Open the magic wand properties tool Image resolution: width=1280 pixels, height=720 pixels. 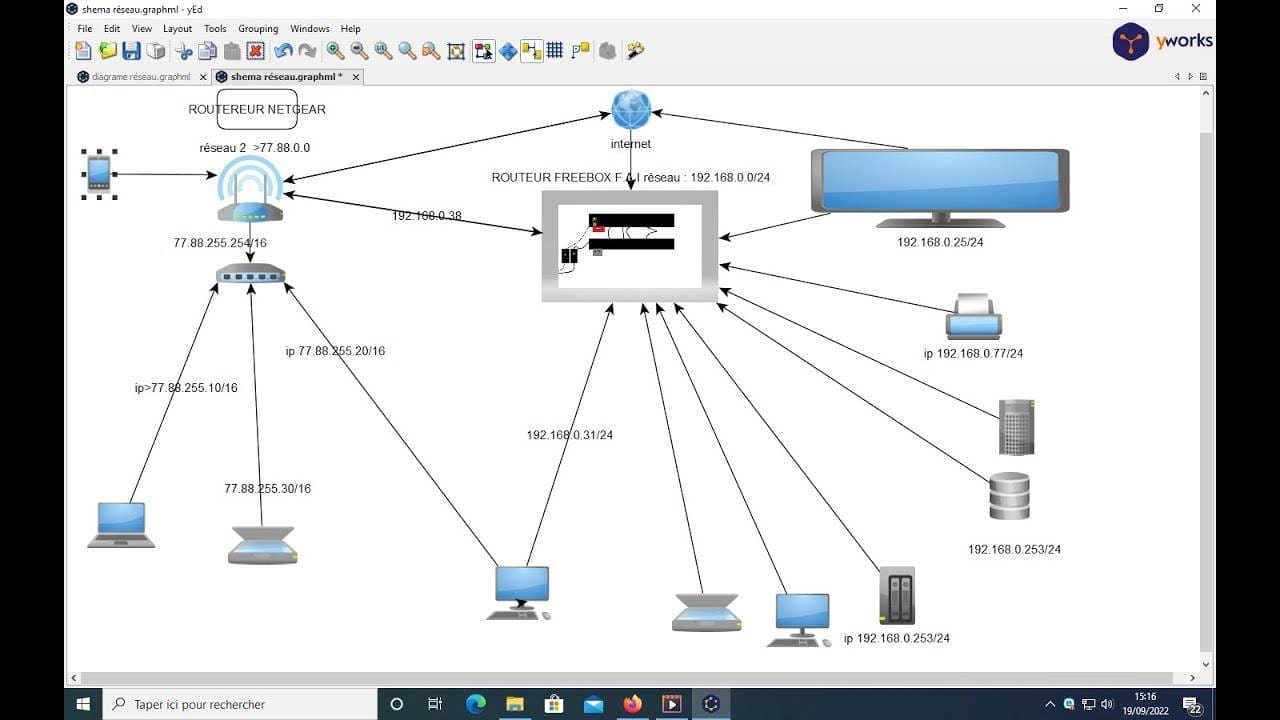(x=635, y=51)
